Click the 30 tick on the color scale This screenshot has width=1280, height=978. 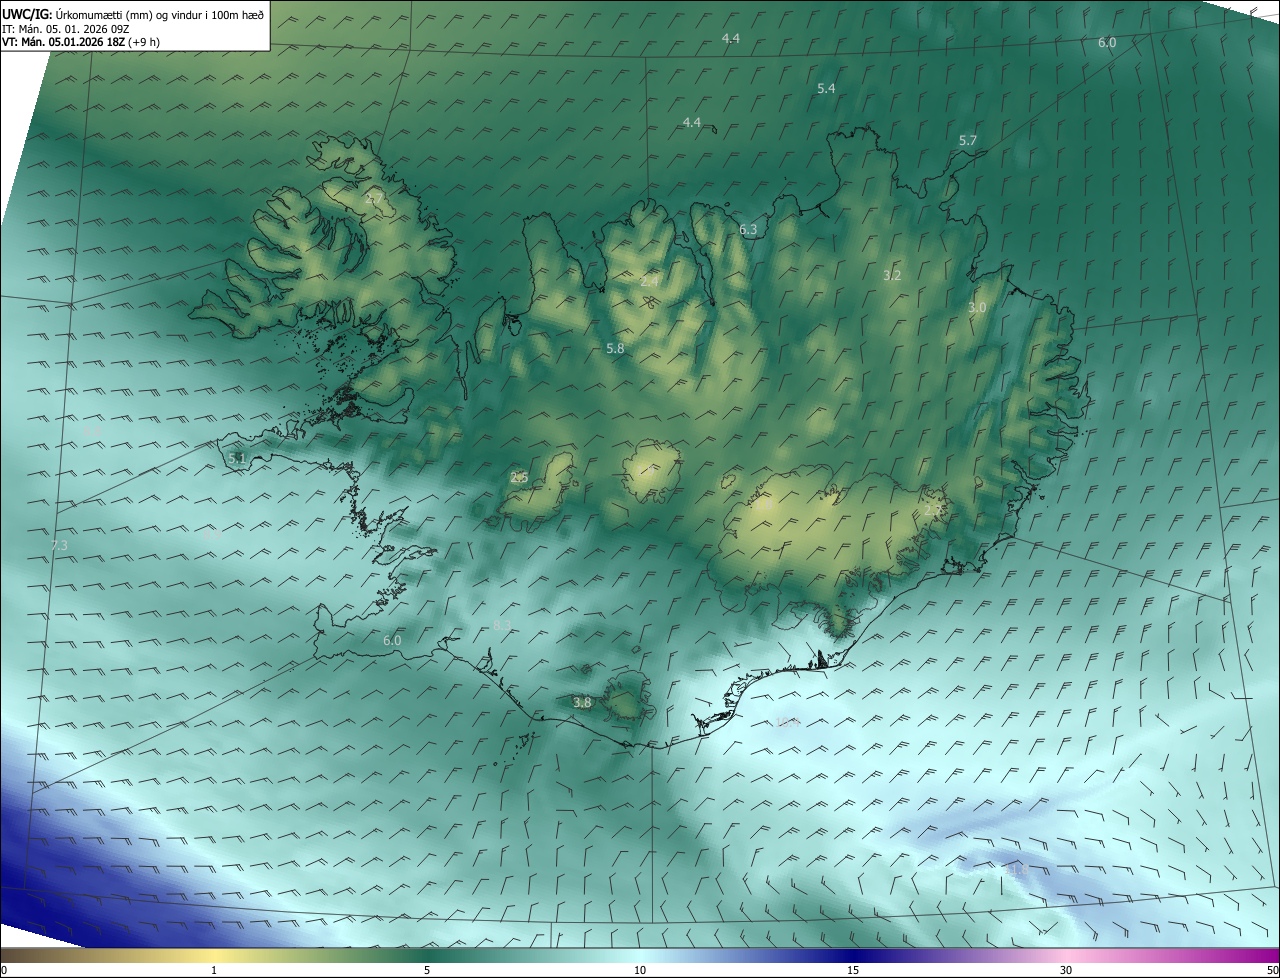point(1066,971)
